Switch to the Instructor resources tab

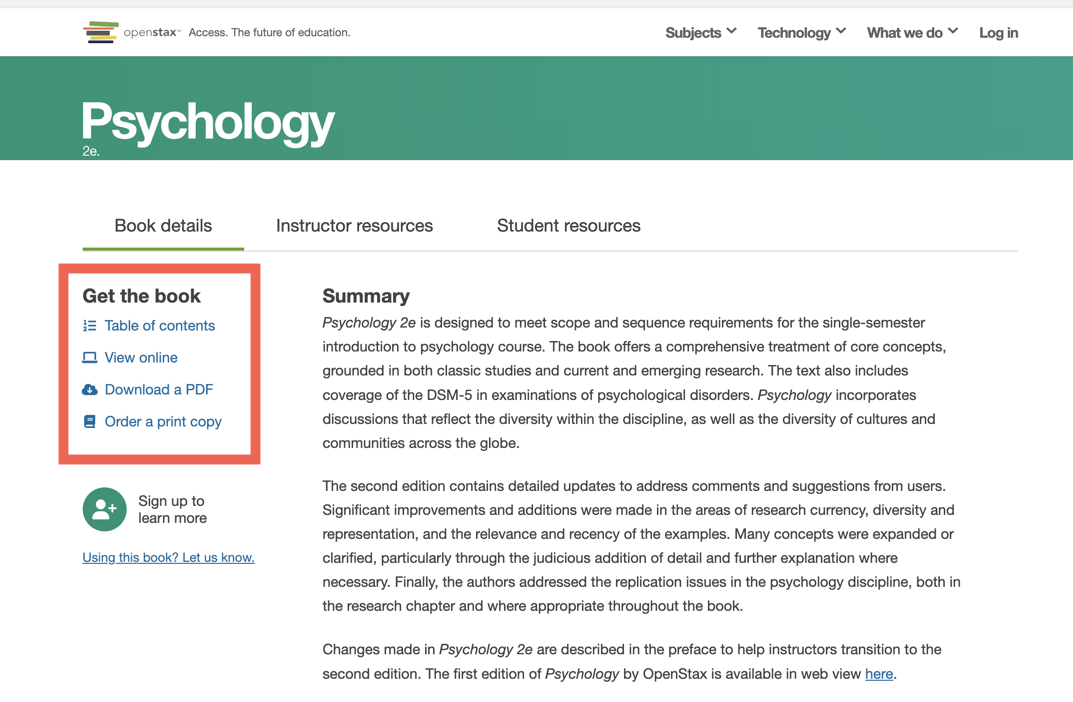354,226
